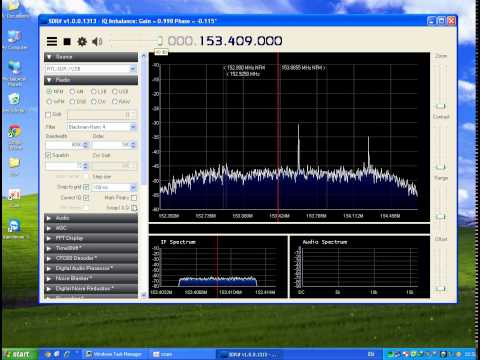
Task: Open the Blackman-Harris filter type dropdown
Action: tap(133, 127)
